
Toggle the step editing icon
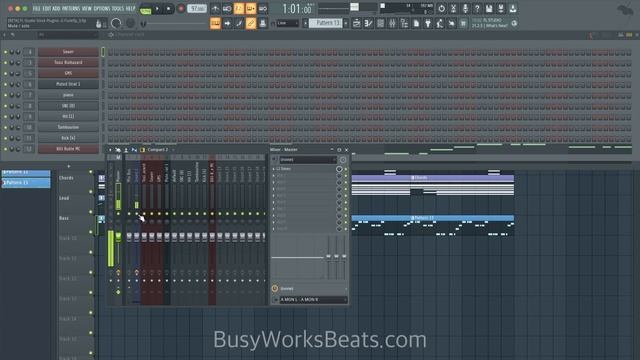(x=239, y=23)
